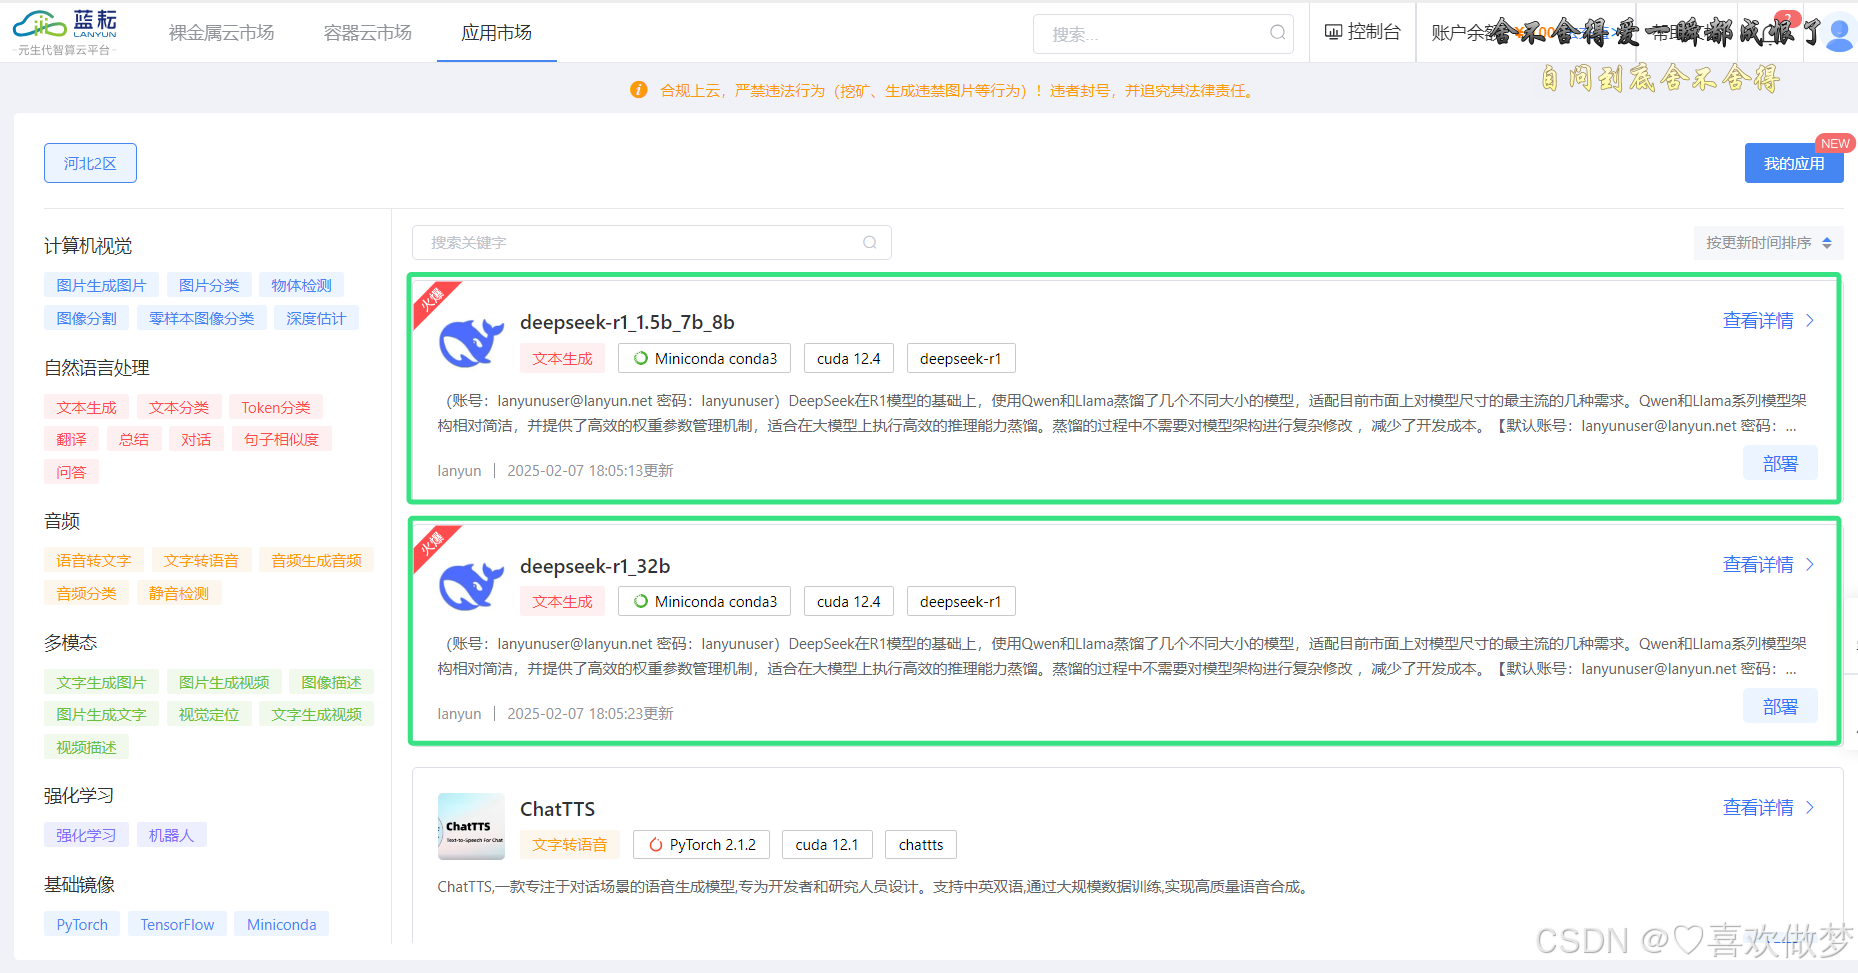The width and height of the screenshot is (1858, 973).
Task: Click chattts tag on ChatTTS card
Action: (x=921, y=845)
